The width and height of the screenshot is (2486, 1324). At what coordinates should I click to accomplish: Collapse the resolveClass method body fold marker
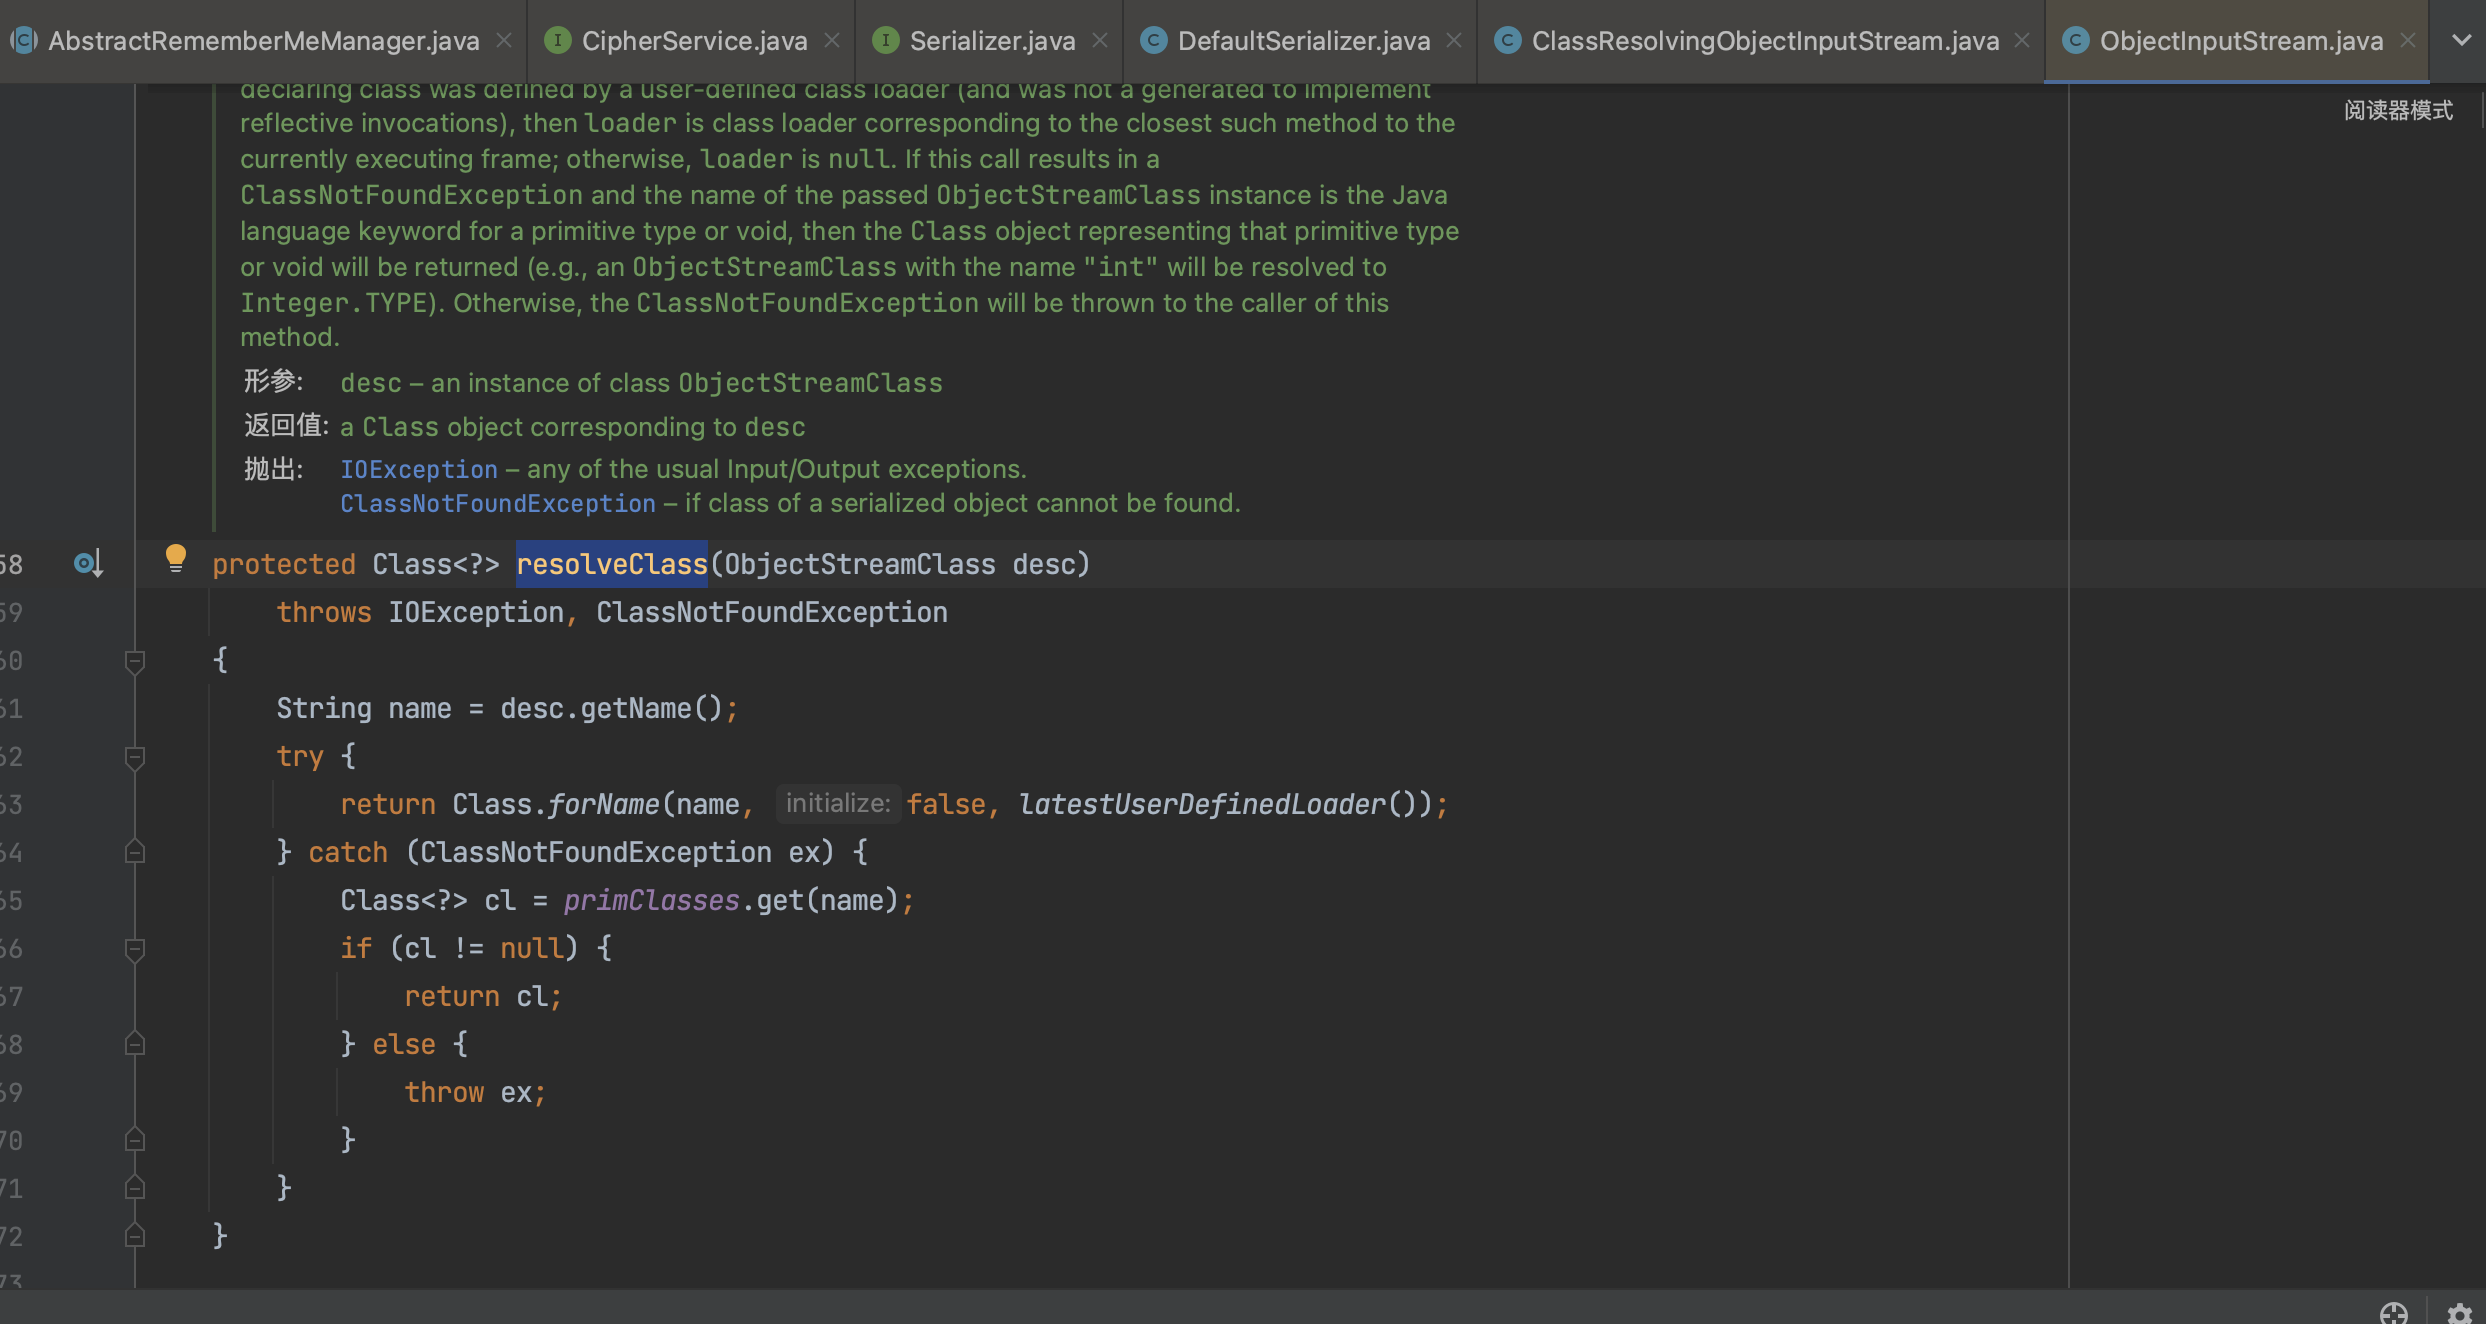coord(135,661)
